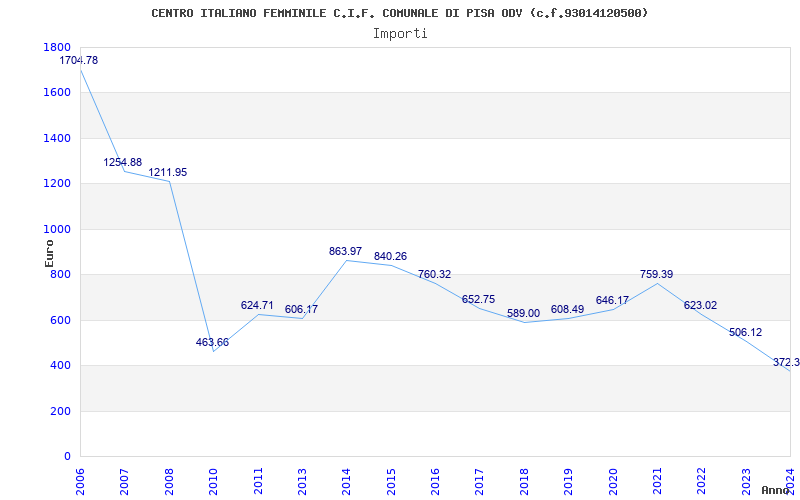The height and width of the screenshot is (500, 800).
Task: Click the 400 y-axis tick label
Action: [61, 366]
